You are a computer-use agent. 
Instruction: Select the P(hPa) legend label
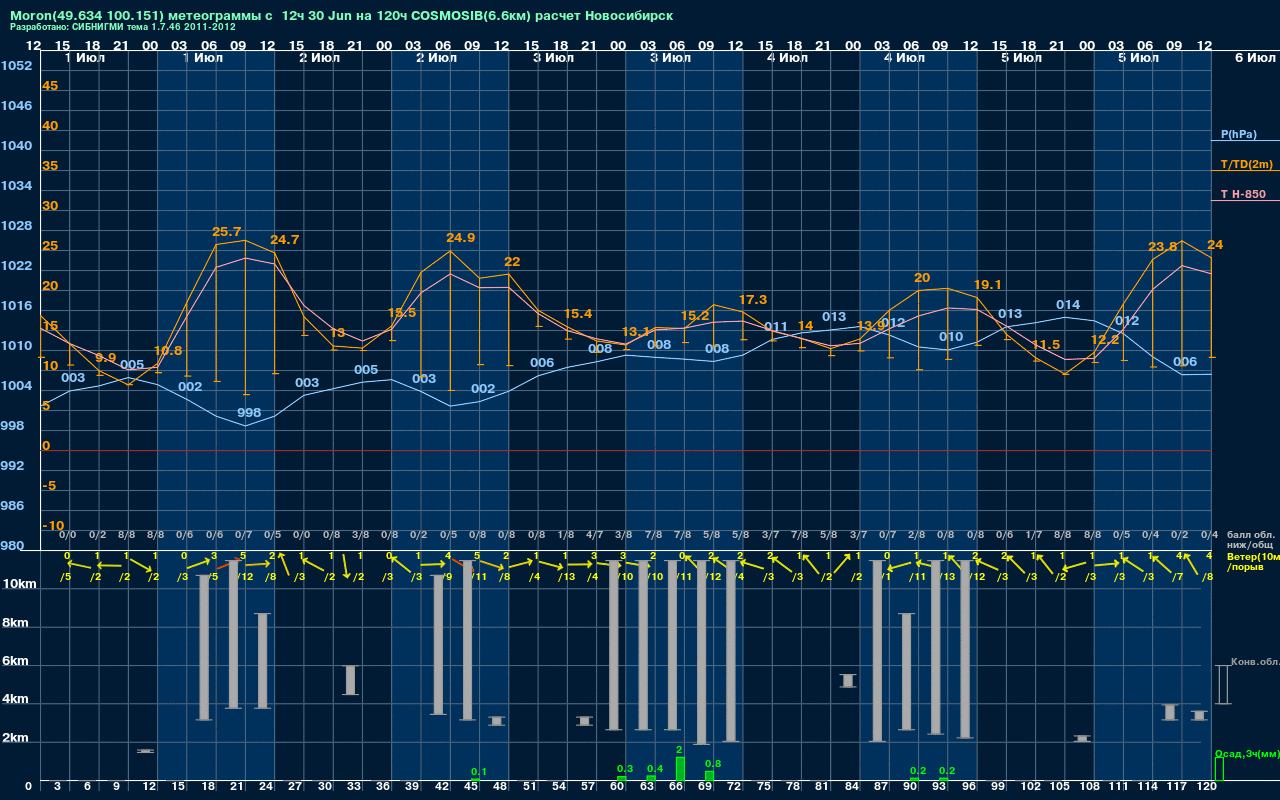[x=1239, y=134]
